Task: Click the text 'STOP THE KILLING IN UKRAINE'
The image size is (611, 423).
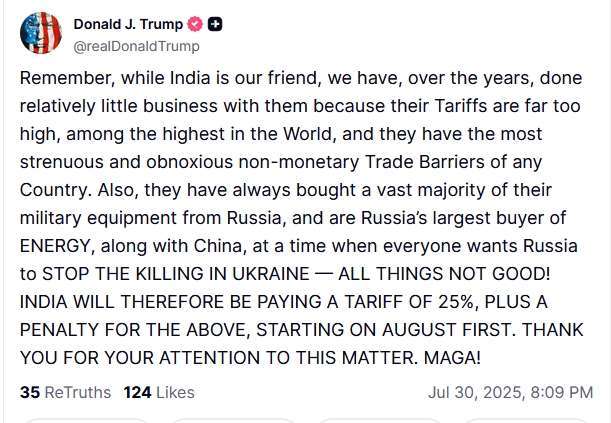Action: (176, 274)
